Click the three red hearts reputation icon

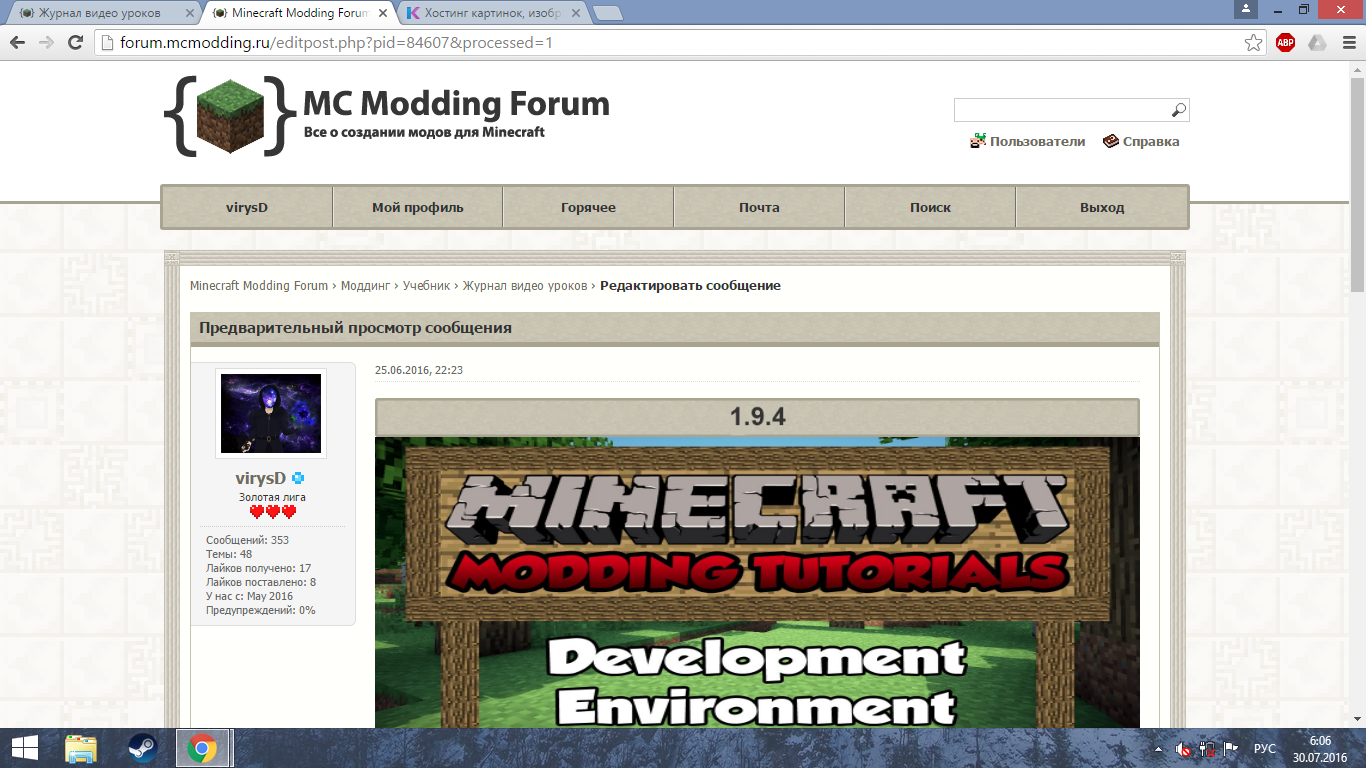pos(273,512)
